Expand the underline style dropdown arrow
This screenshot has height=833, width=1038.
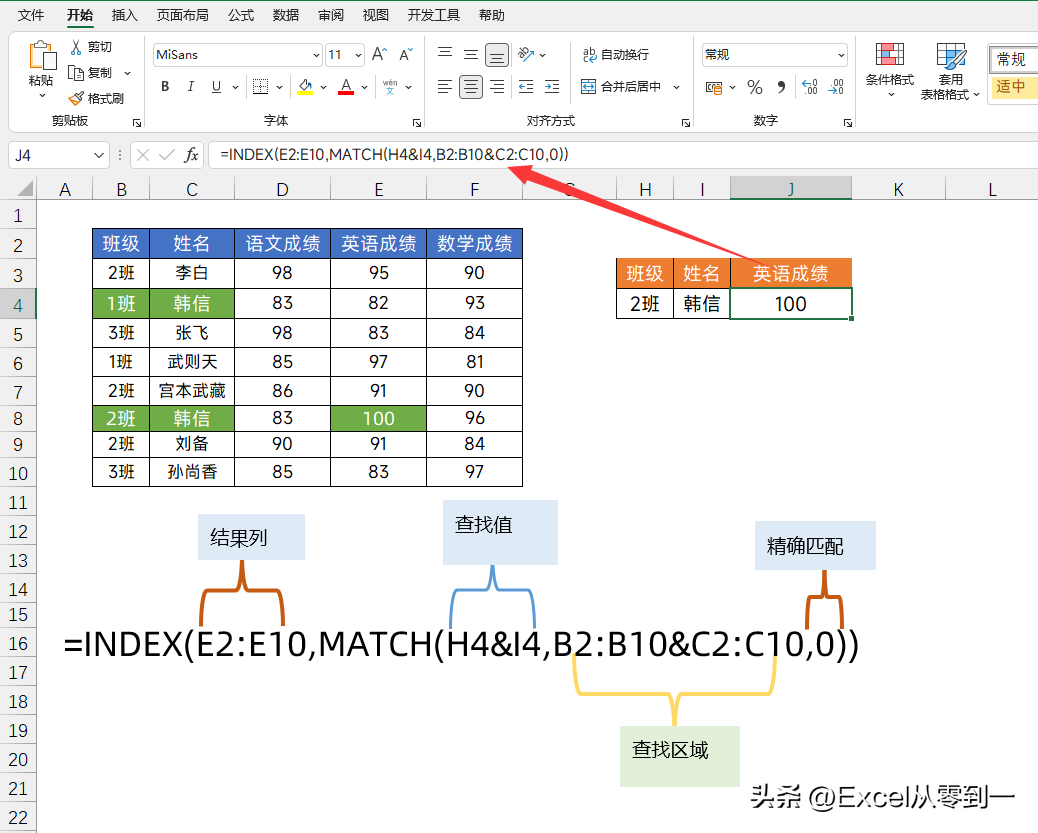point(235,87)
